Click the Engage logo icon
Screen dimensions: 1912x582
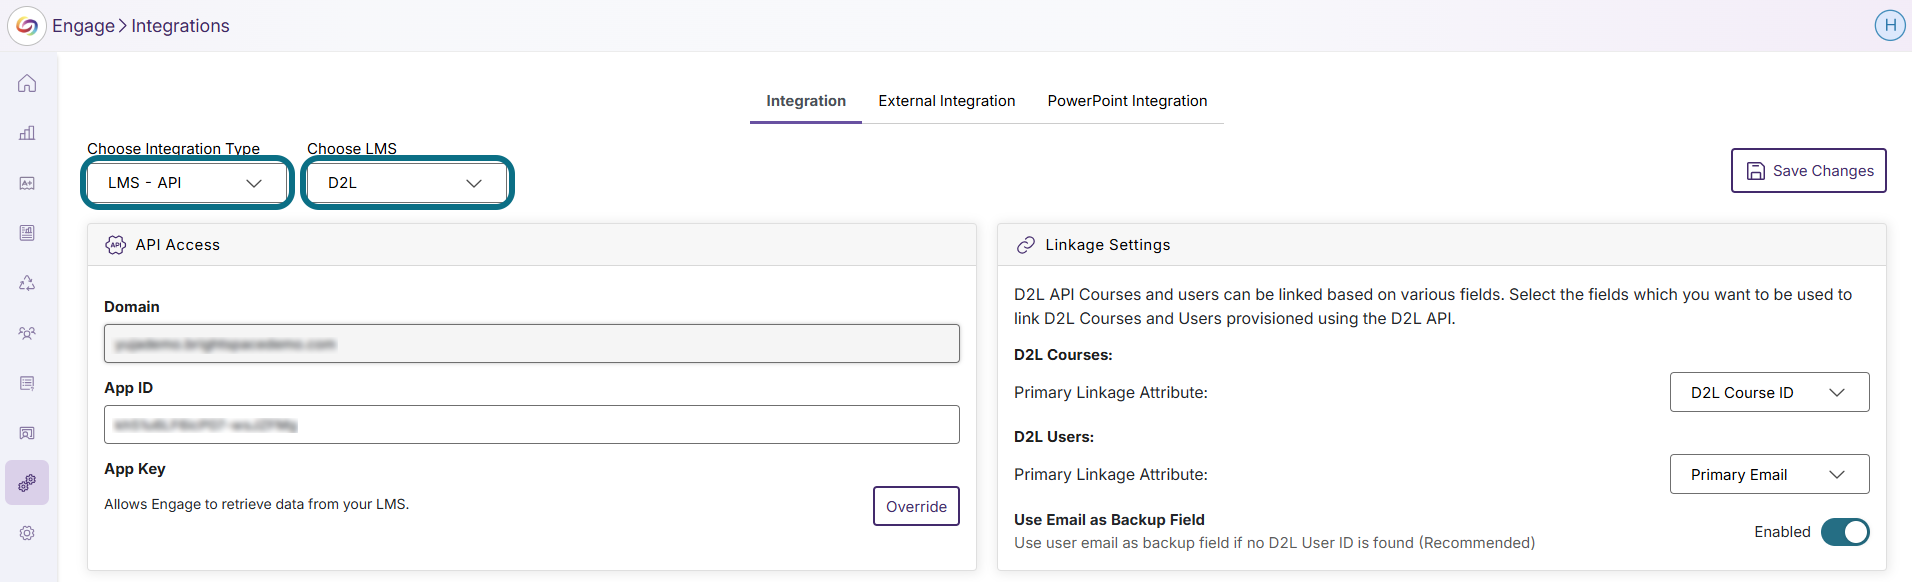27,26
